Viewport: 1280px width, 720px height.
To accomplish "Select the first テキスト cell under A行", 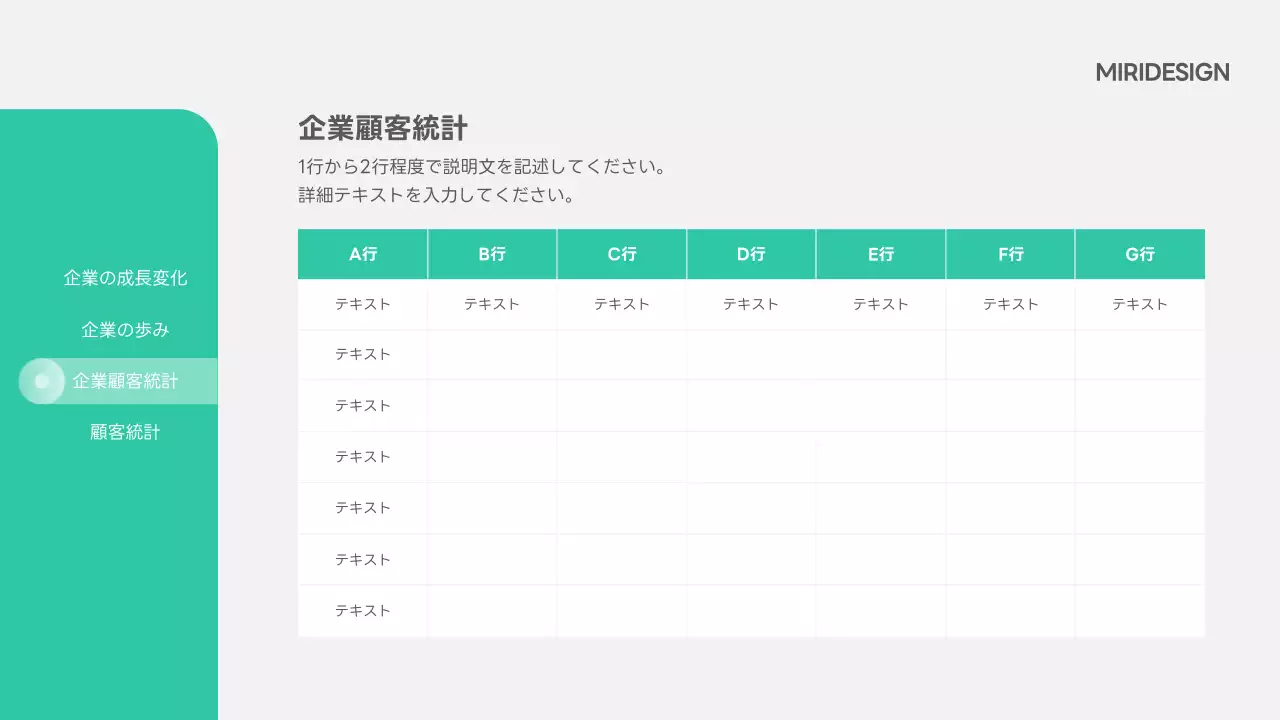I will click(362, 304).
